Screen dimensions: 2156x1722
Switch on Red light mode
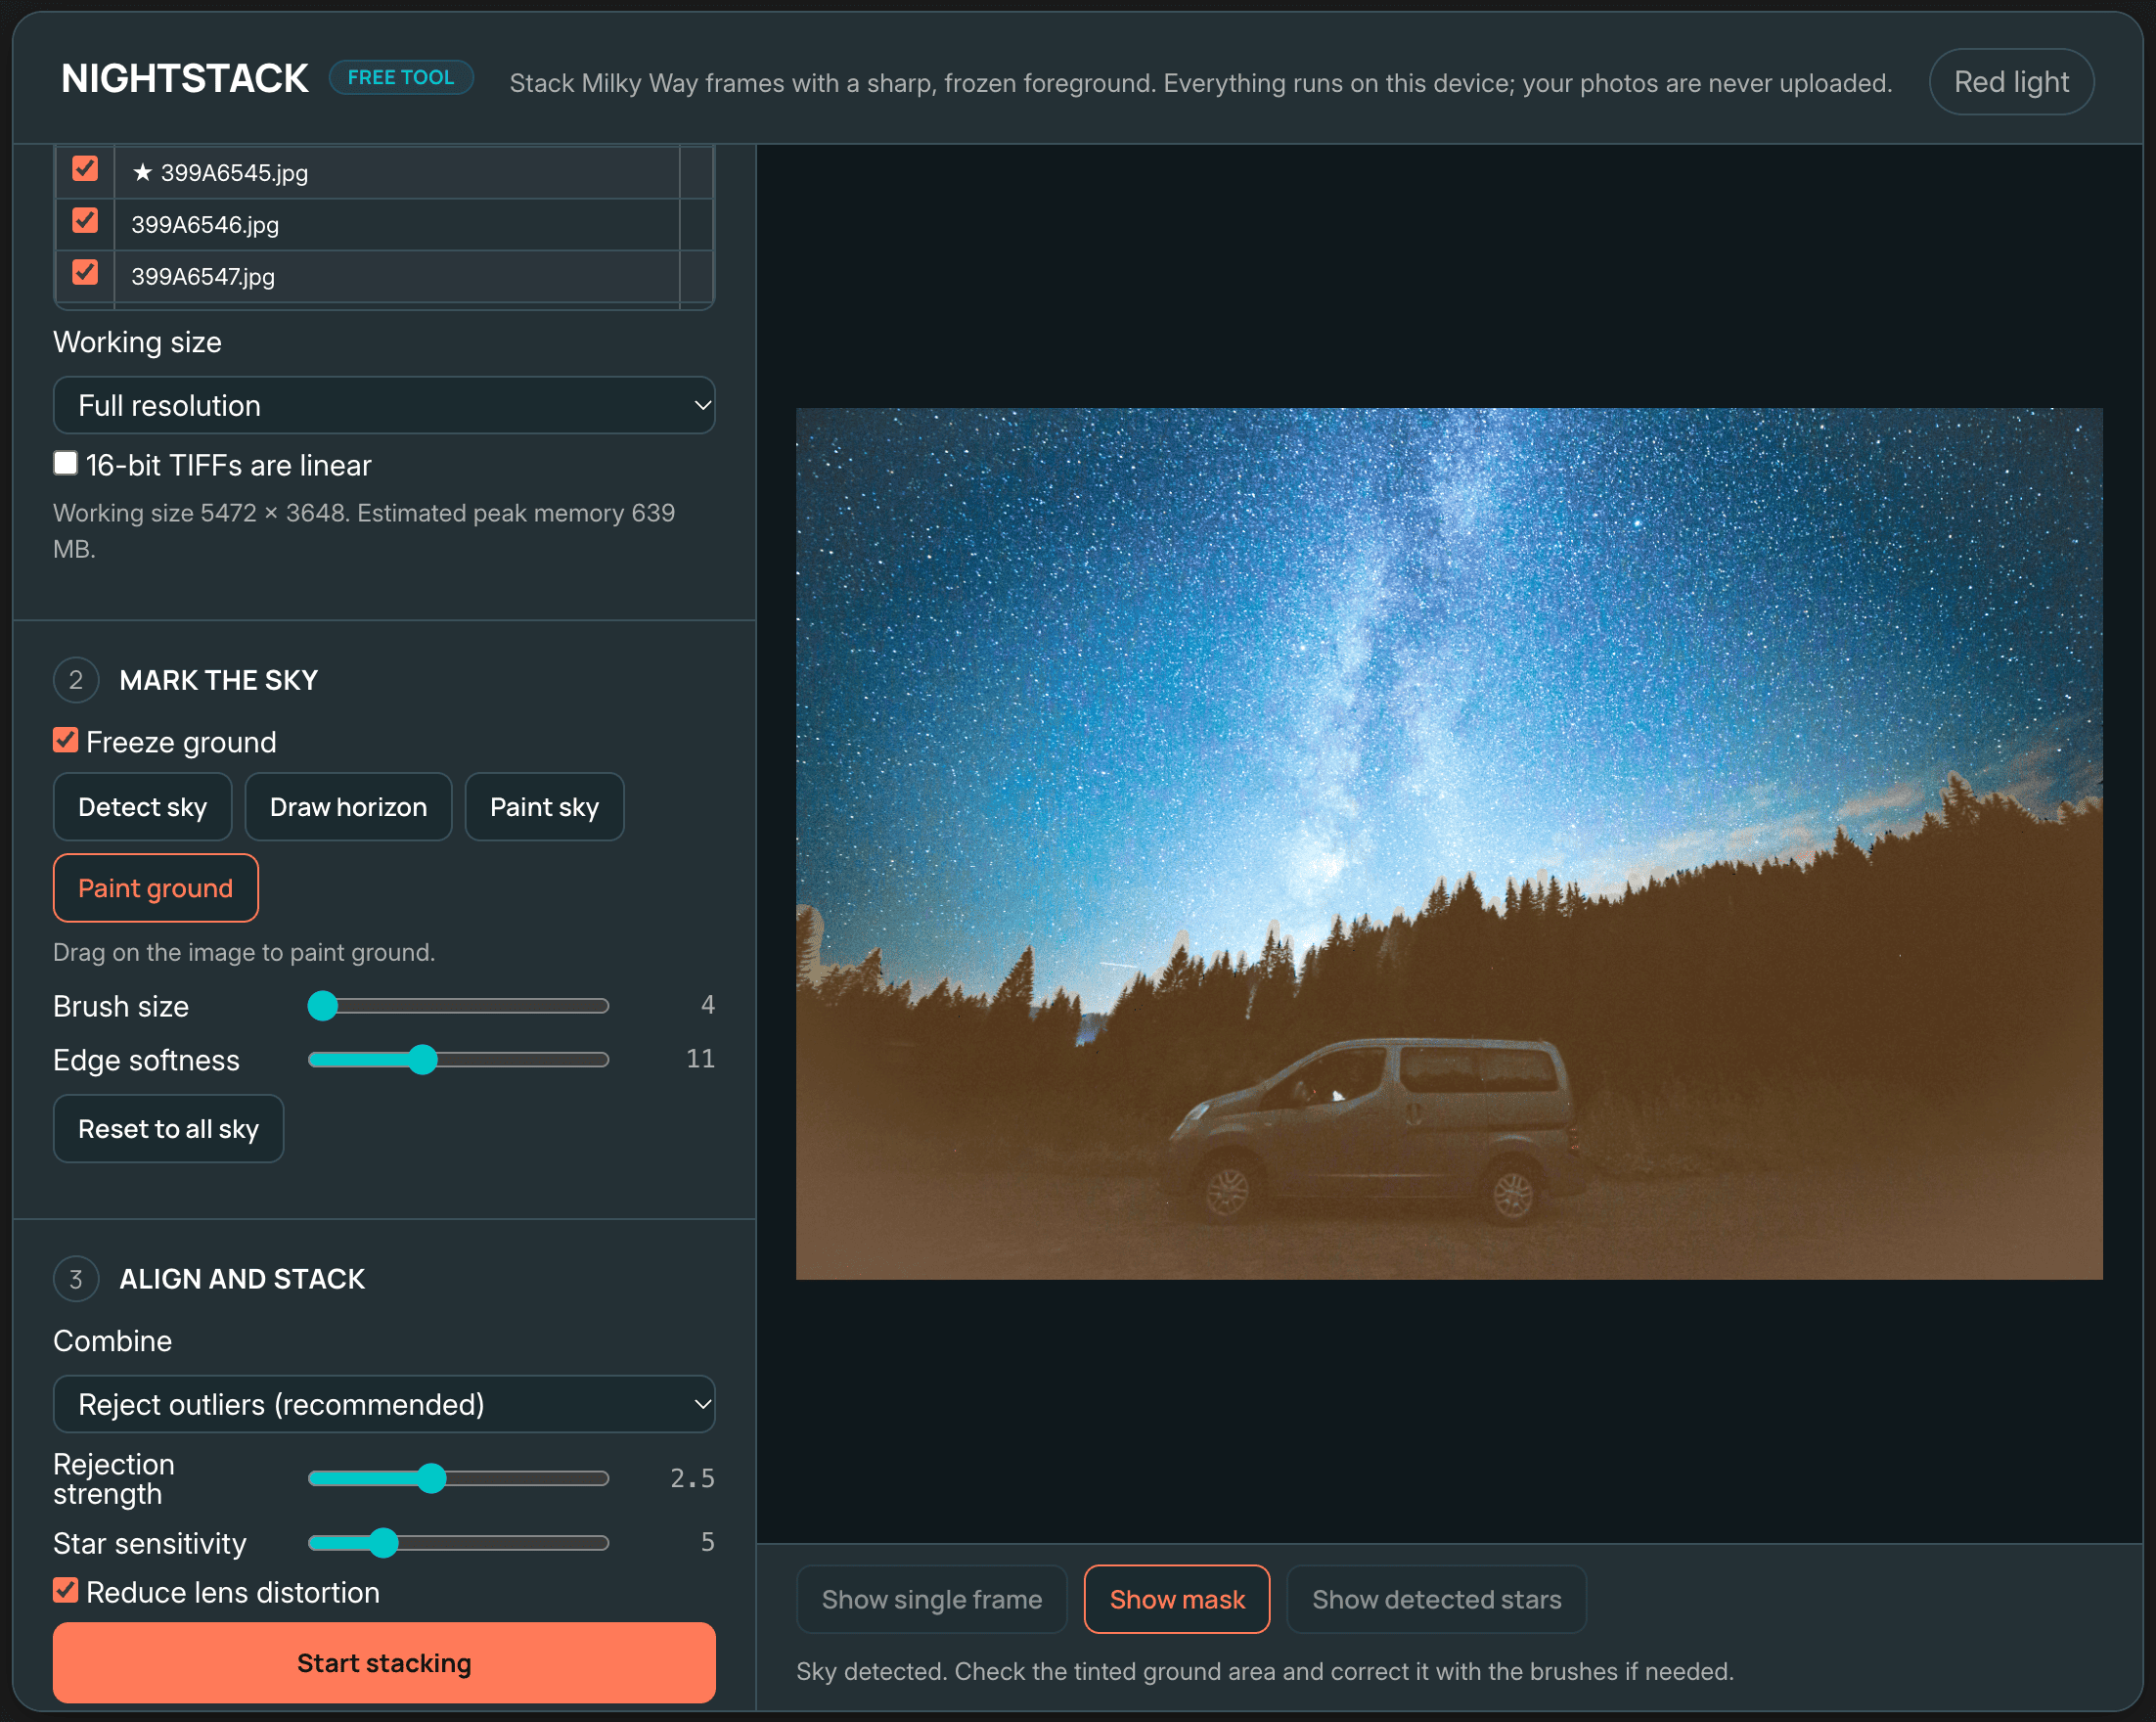coord(2011,82)
